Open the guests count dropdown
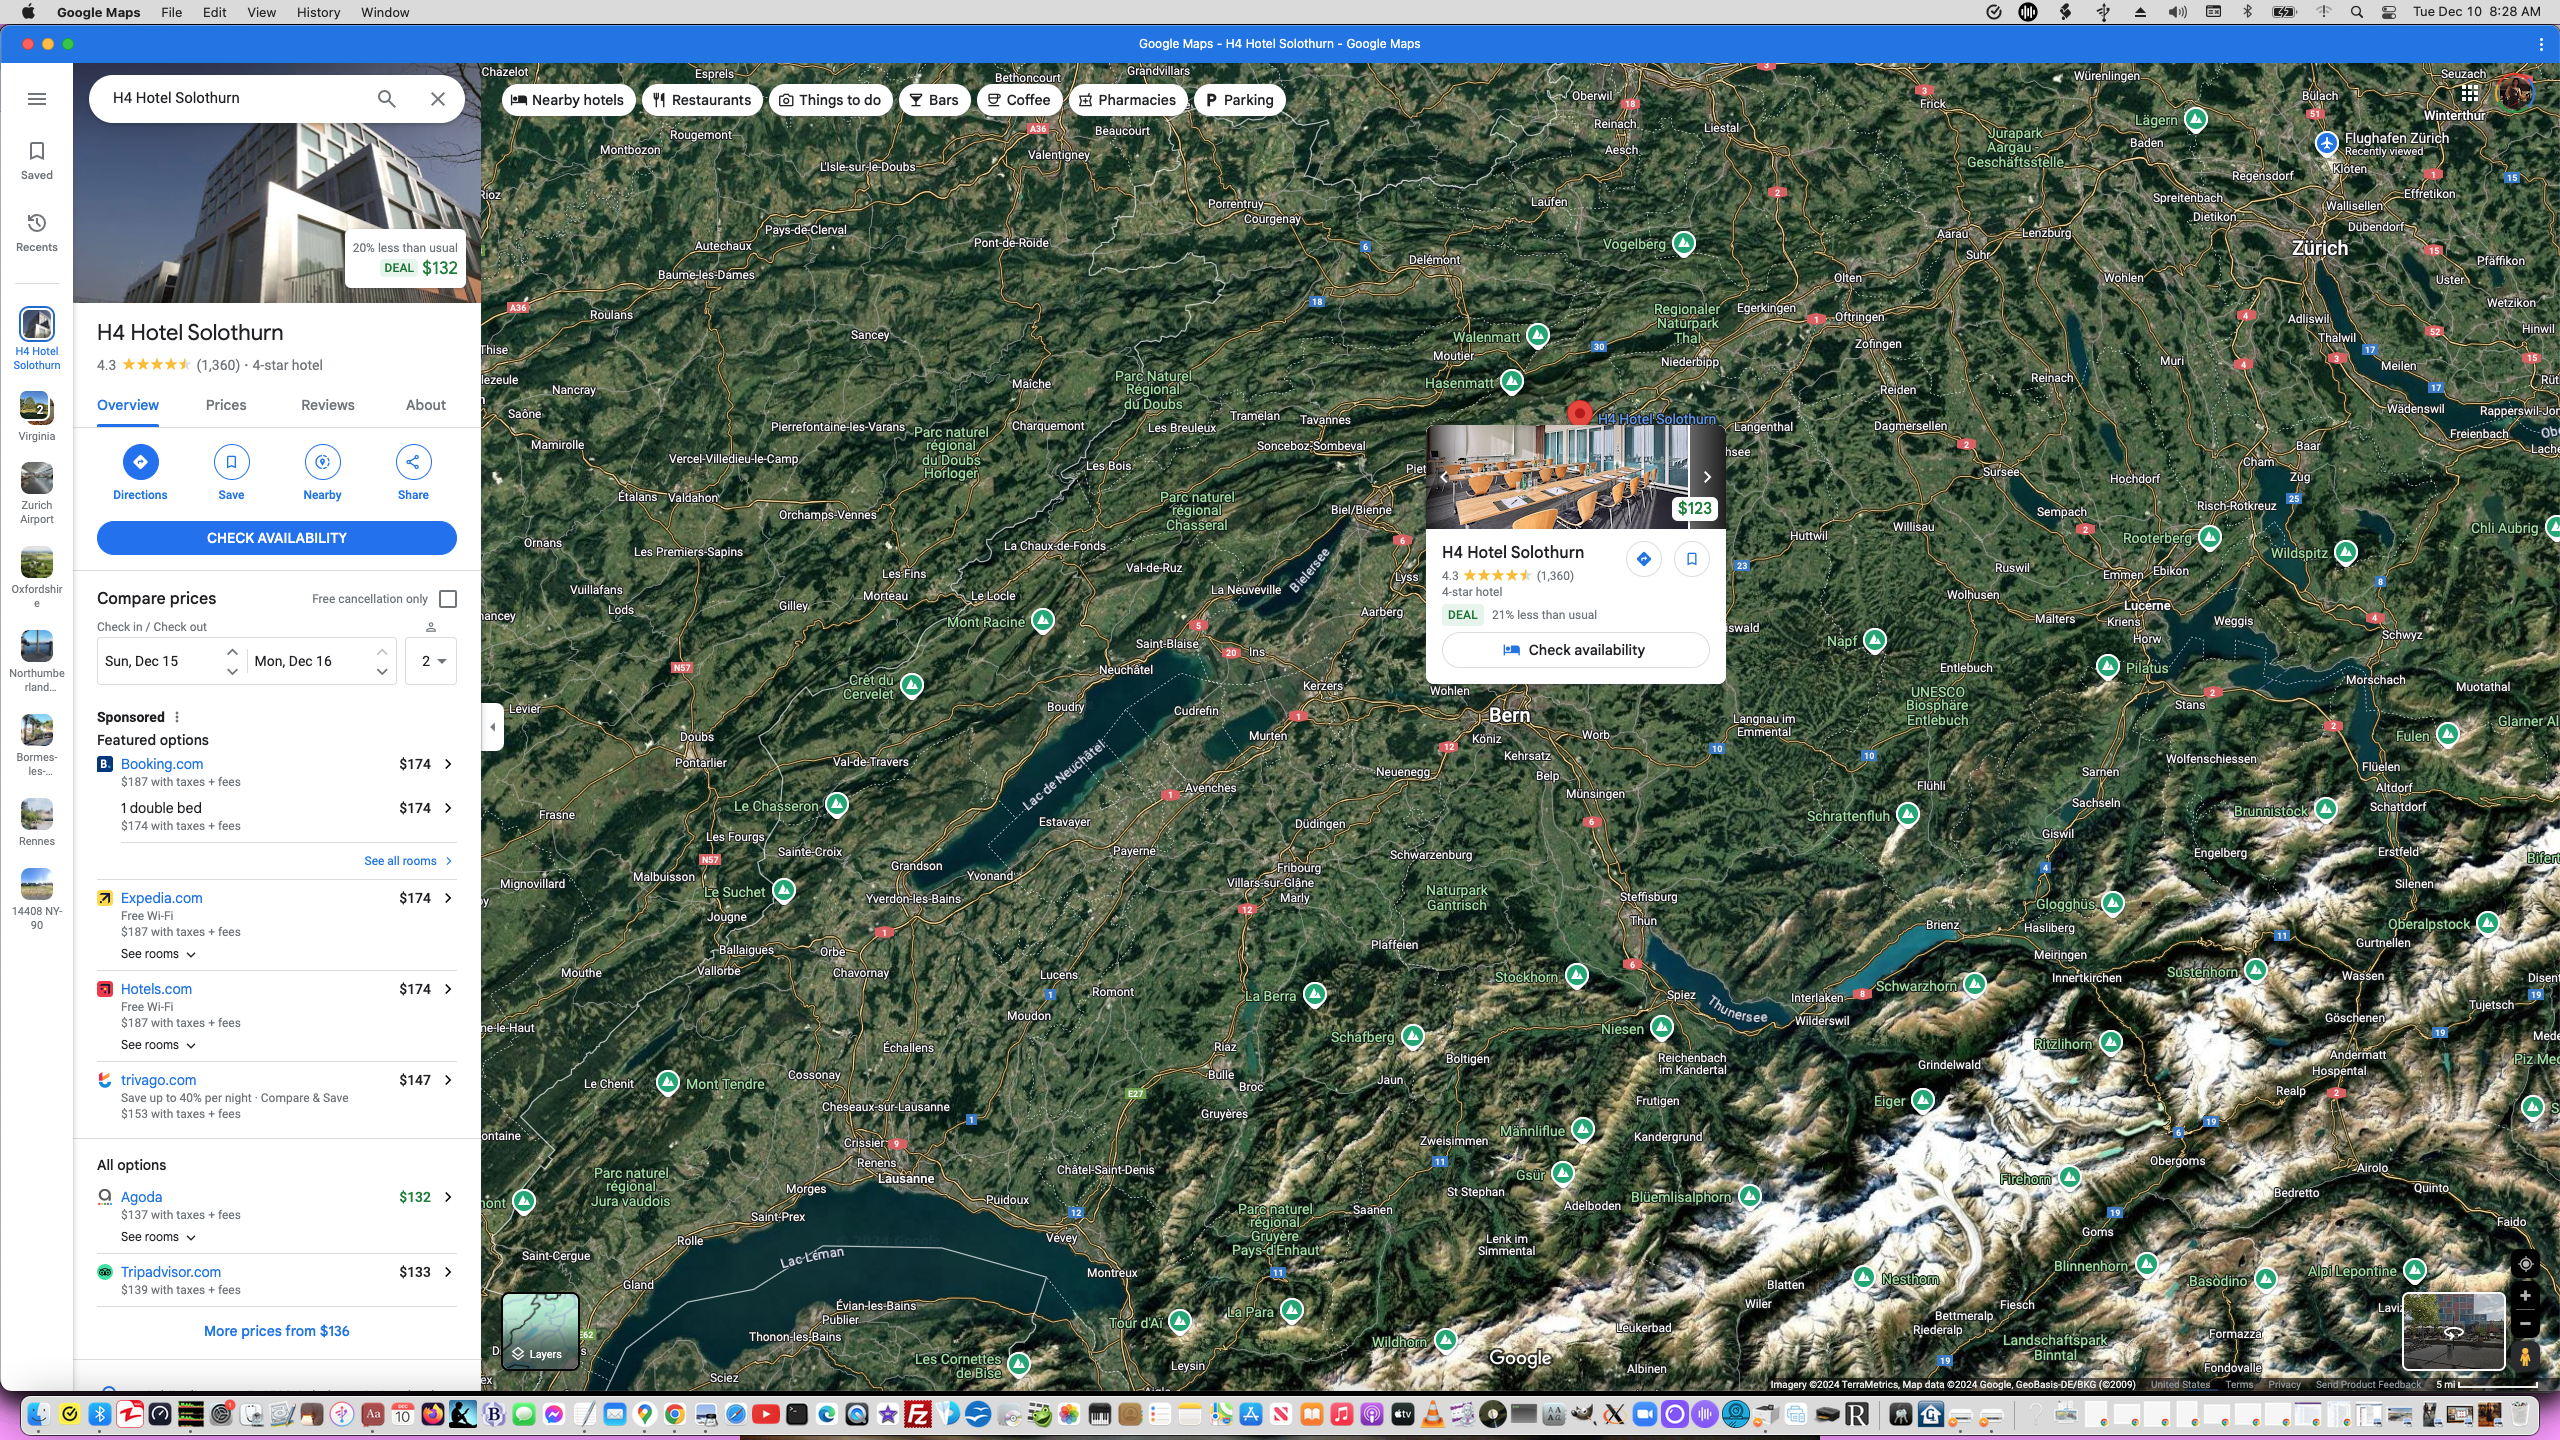 pyautogui.click(x=432, y=661)
